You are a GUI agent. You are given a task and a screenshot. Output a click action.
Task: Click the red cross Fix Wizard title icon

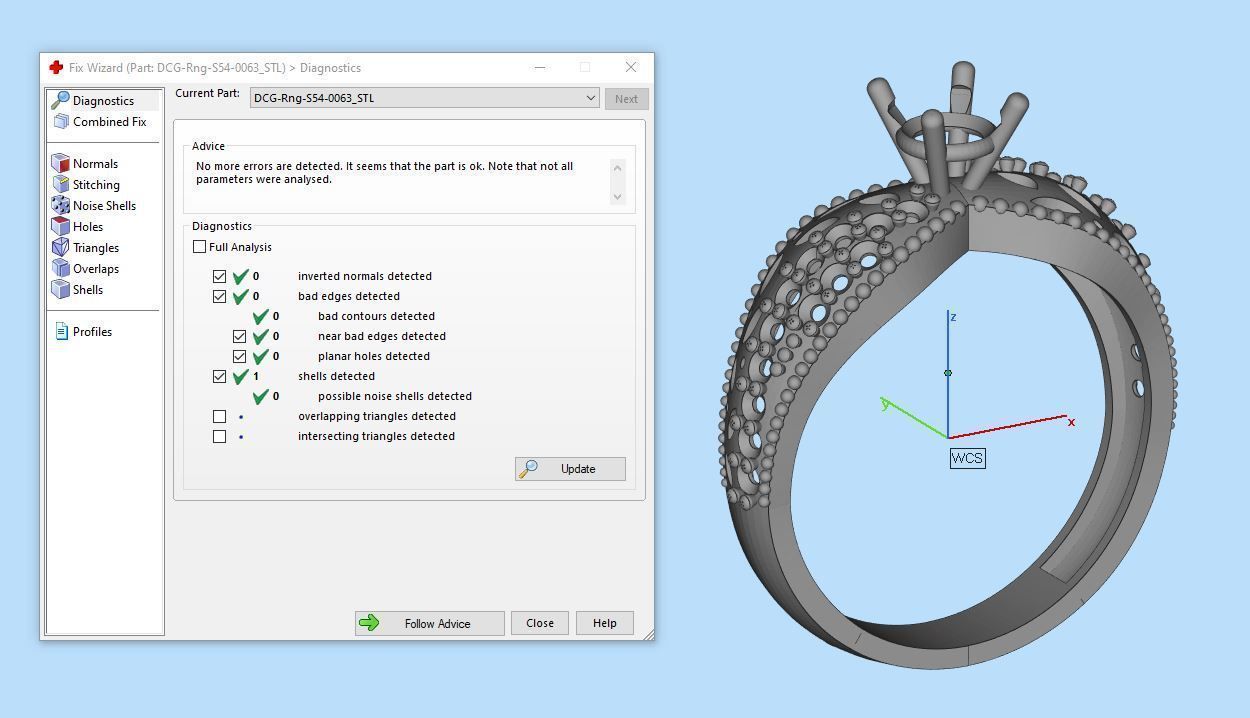click(x=56, y=67)
